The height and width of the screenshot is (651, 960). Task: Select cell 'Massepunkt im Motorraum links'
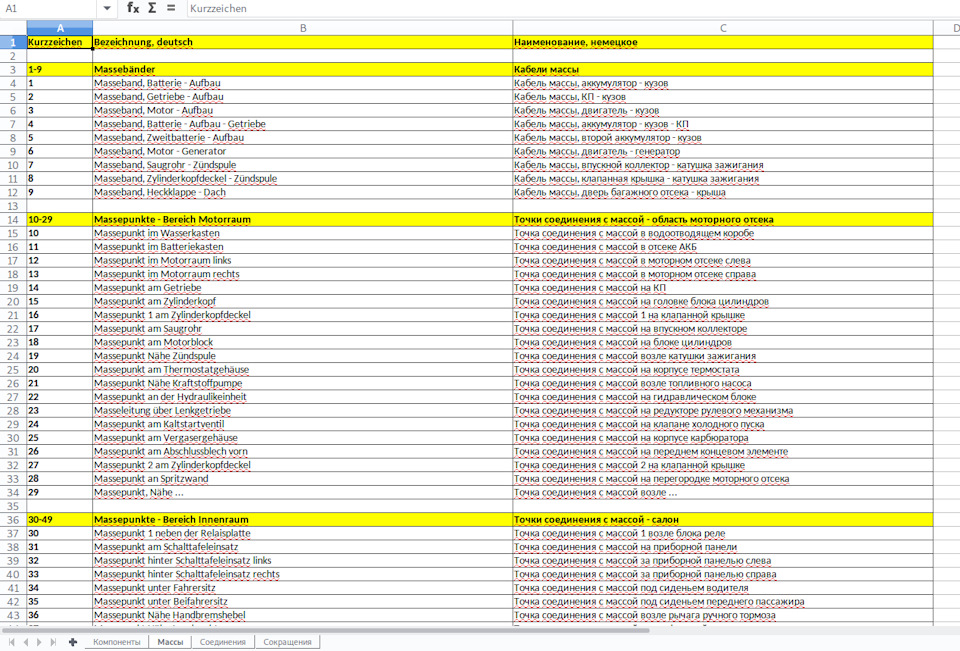pos(303,260)
